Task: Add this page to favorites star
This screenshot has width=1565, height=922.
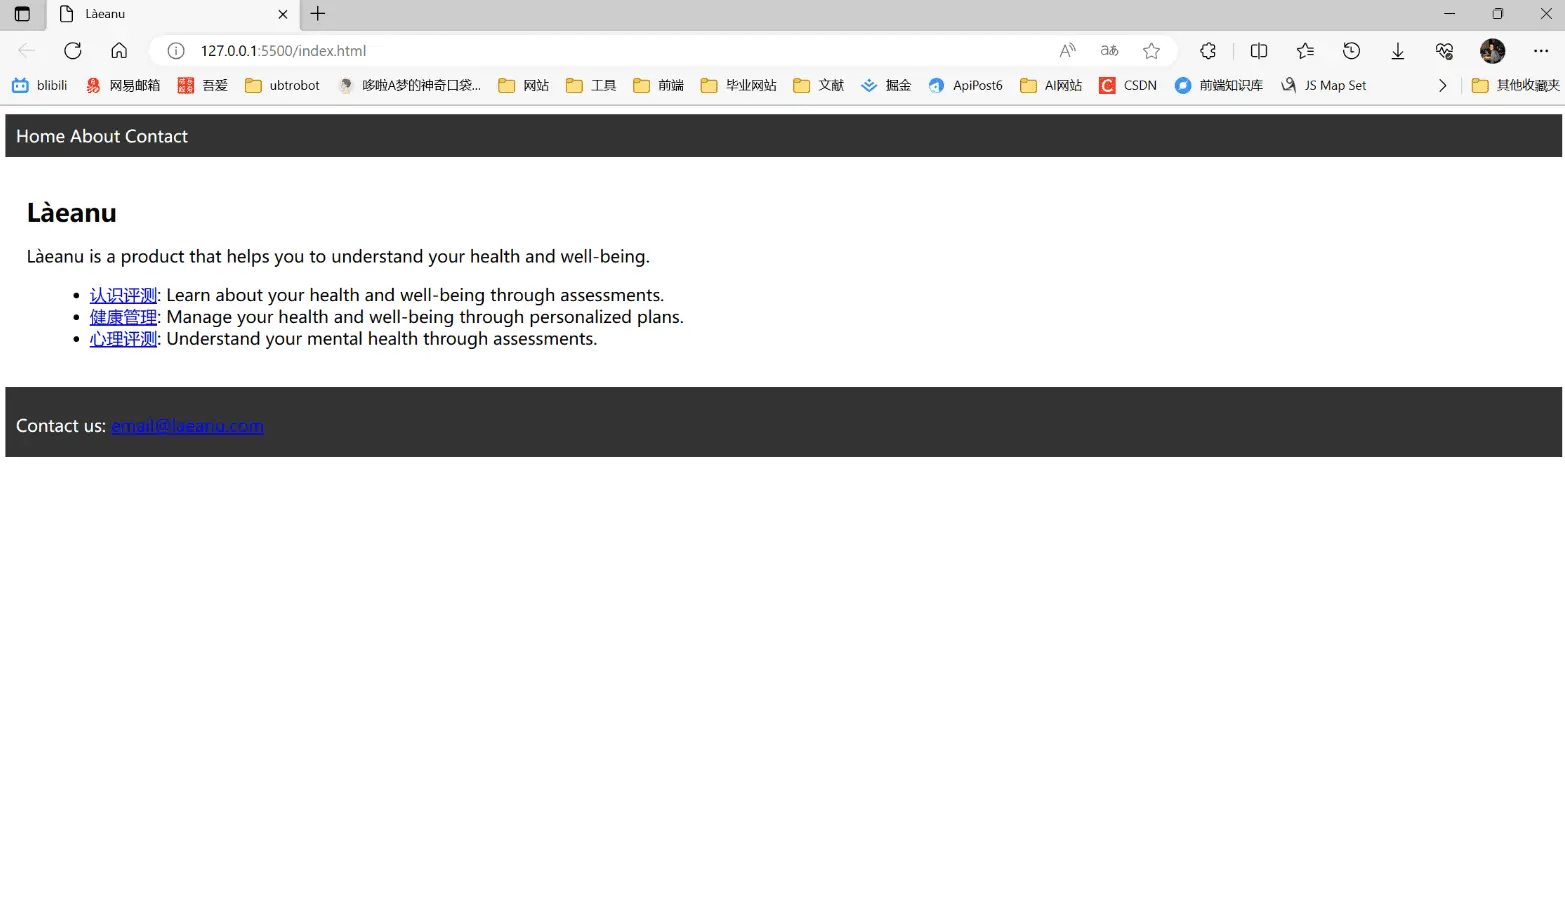Action: (x=1151, y=51)
